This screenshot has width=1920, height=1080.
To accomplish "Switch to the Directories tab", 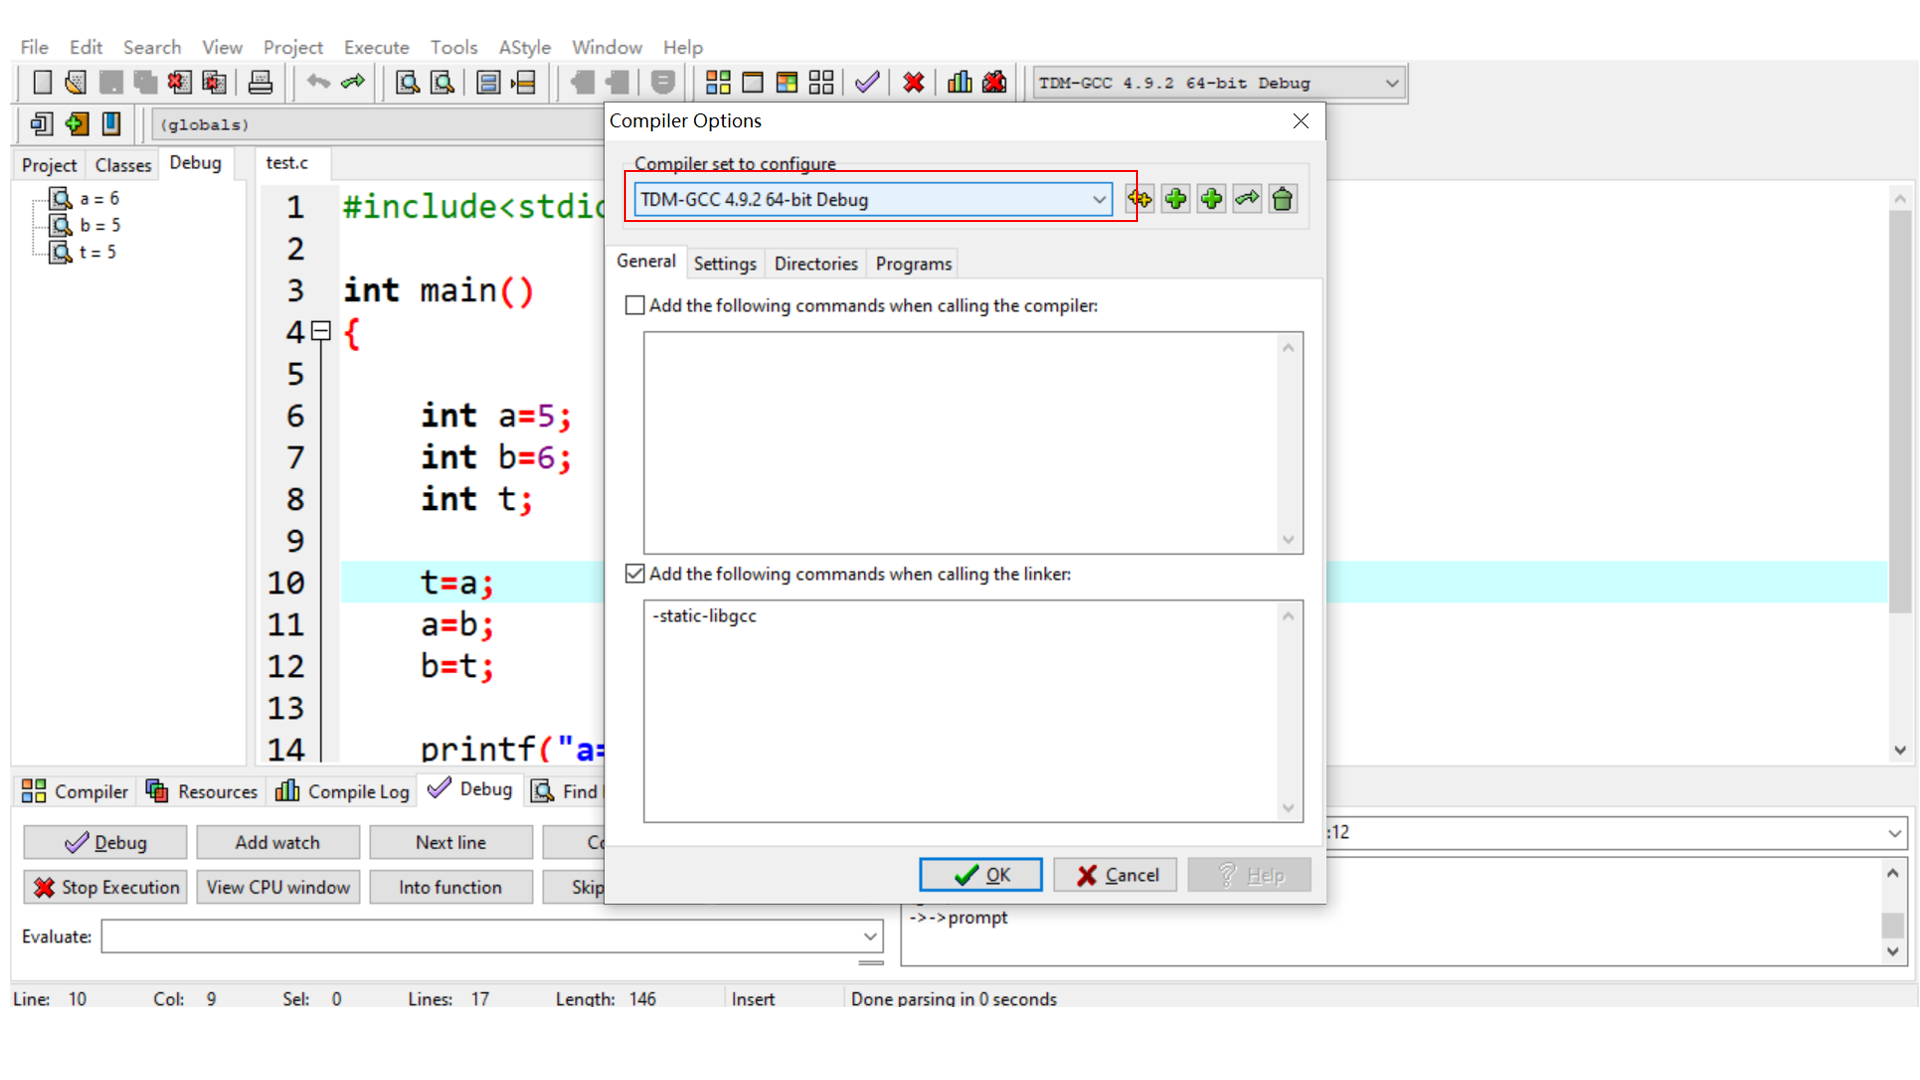I will pyautogui.click(x=815, y=264).
